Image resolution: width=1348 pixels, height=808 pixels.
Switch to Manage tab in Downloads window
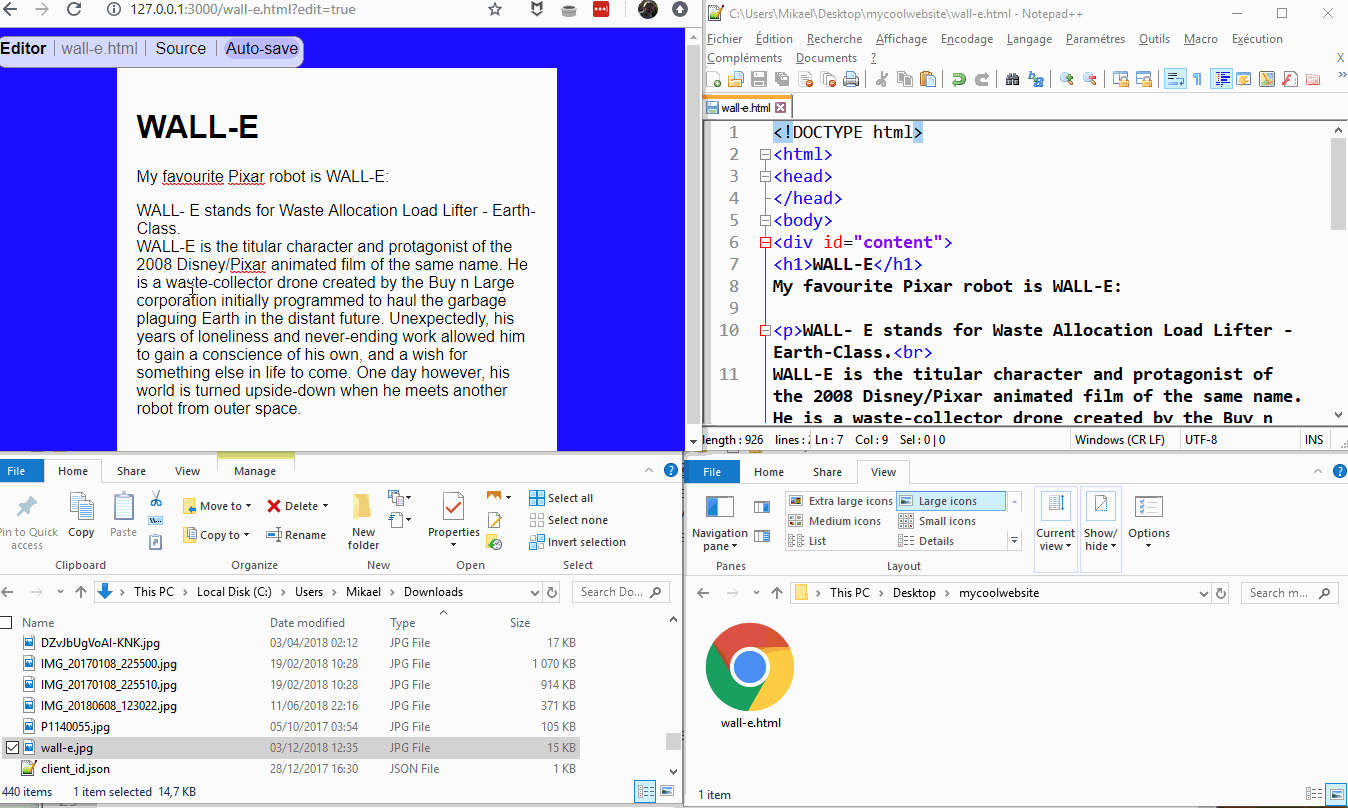[255, 471]
